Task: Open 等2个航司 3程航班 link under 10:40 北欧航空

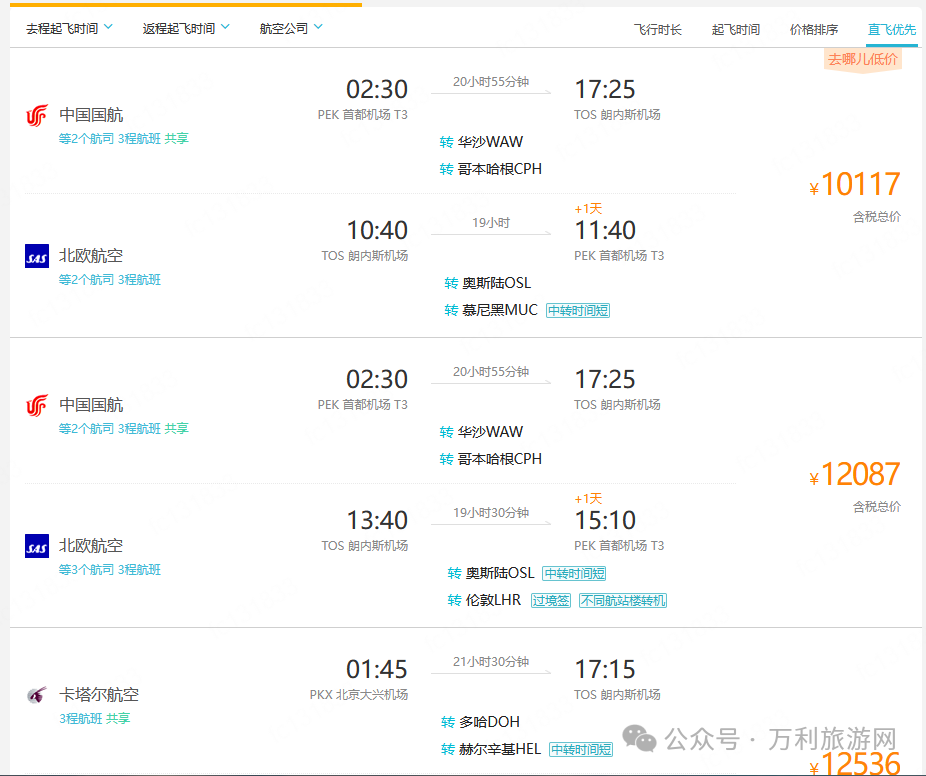Action: click(109, 280)
